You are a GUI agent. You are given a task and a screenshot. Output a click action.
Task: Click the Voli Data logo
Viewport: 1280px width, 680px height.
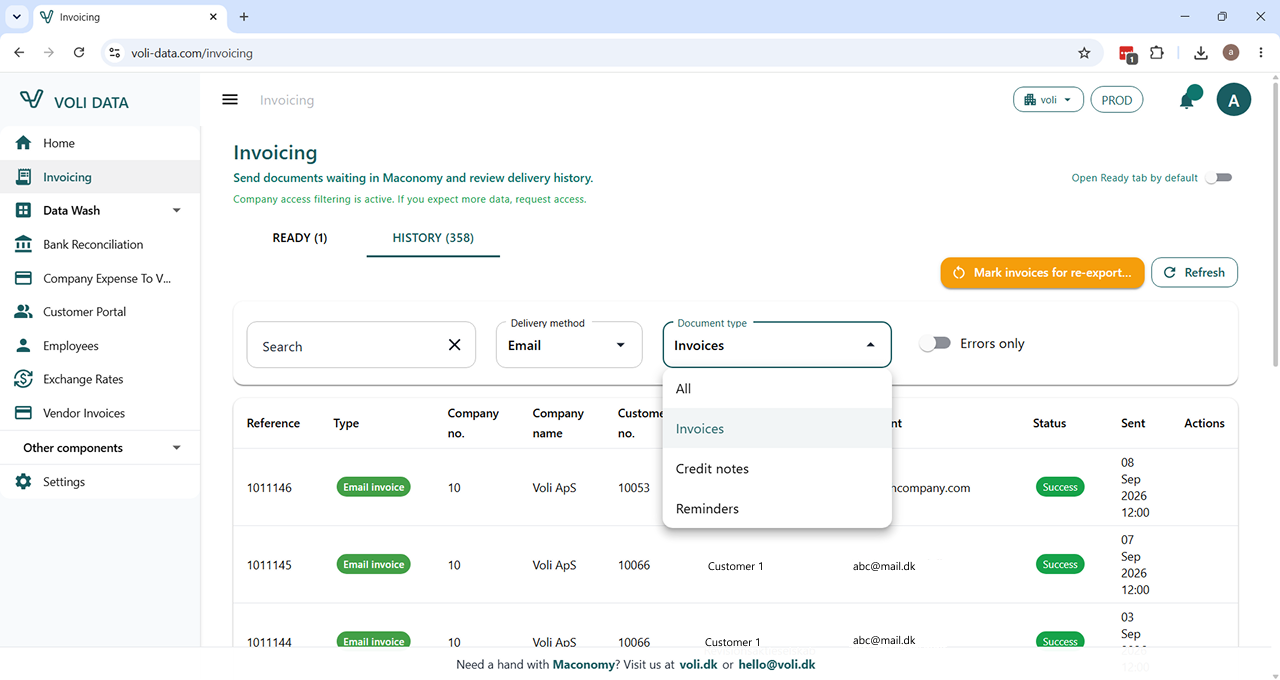(74, 101)
